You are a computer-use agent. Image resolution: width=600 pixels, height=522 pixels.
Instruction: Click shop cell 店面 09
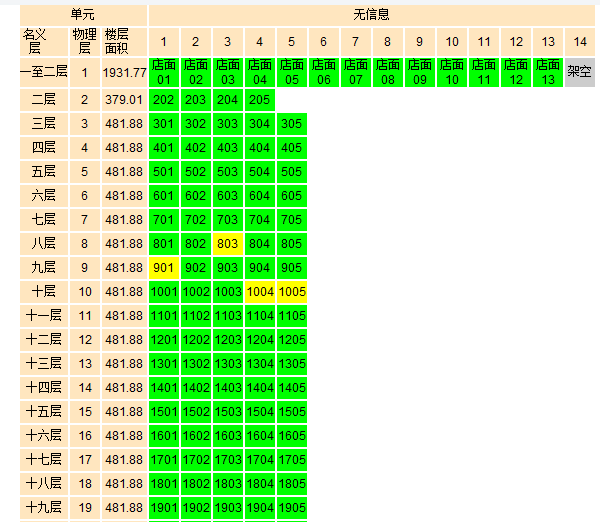click(x=420, y=72)
